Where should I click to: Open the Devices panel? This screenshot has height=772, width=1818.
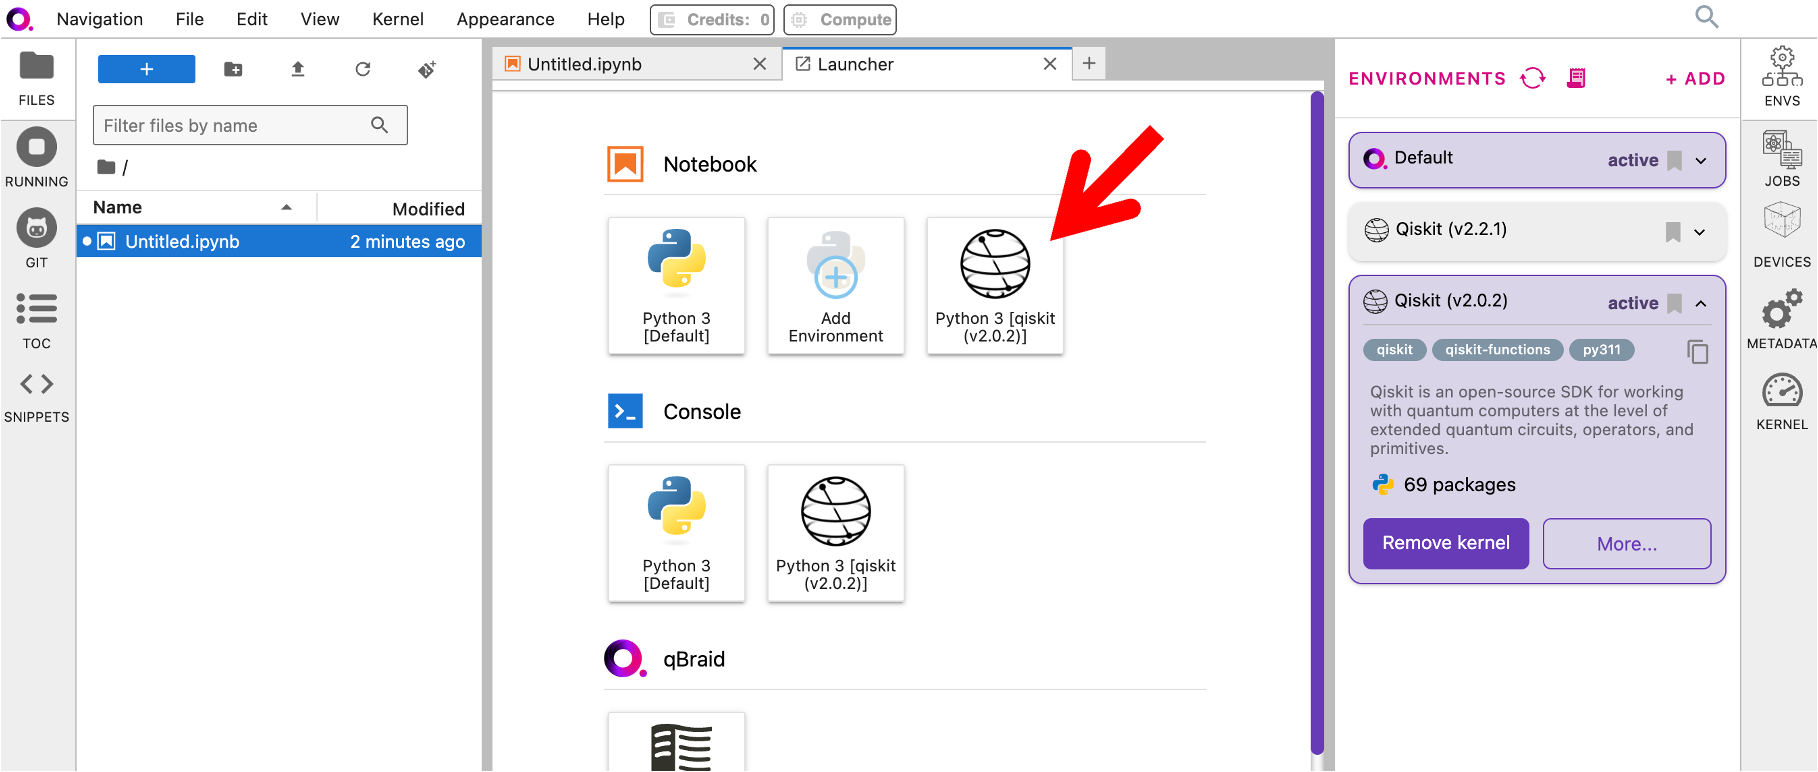pyautogui.click(x=1782, y=236)
